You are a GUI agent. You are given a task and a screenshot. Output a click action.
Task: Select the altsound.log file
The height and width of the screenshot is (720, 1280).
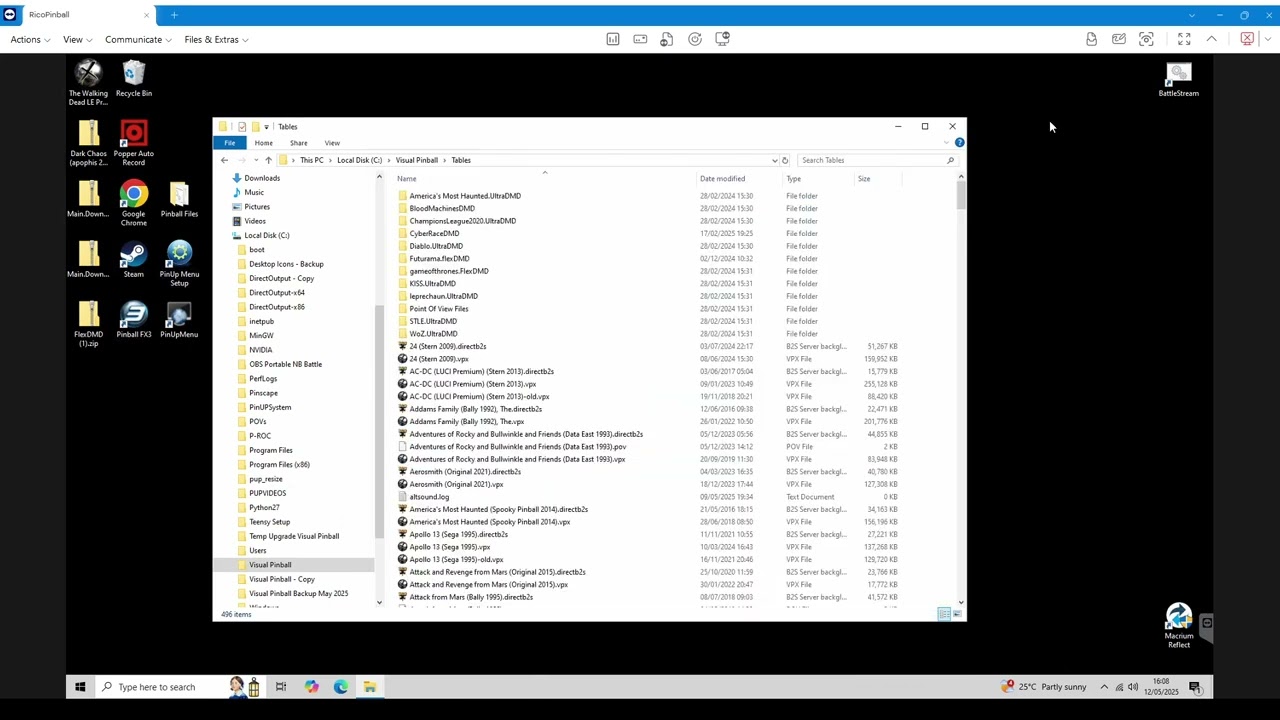coord(429,497)
